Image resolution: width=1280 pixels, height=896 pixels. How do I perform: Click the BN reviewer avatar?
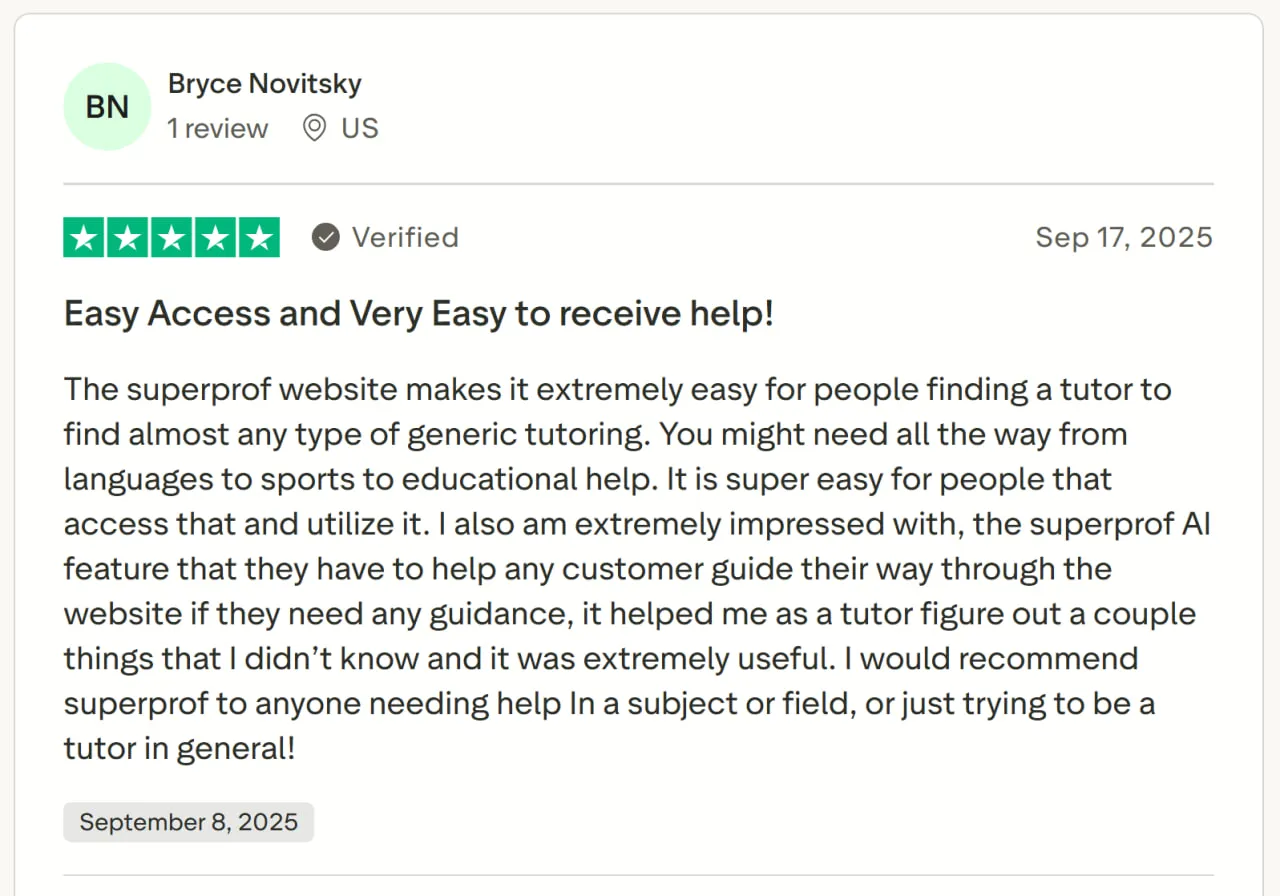tap(107, 107)
